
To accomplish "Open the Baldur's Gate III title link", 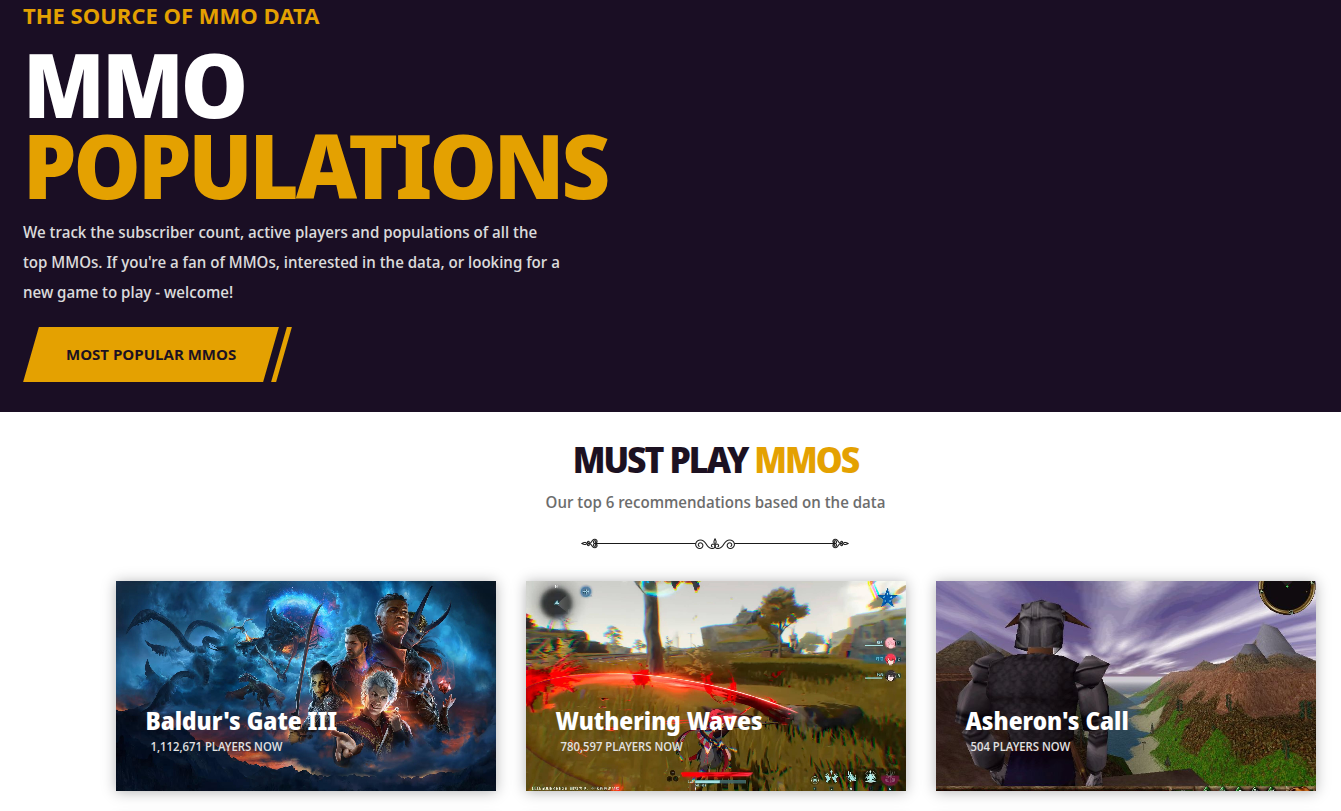I will tap(241, 721).
